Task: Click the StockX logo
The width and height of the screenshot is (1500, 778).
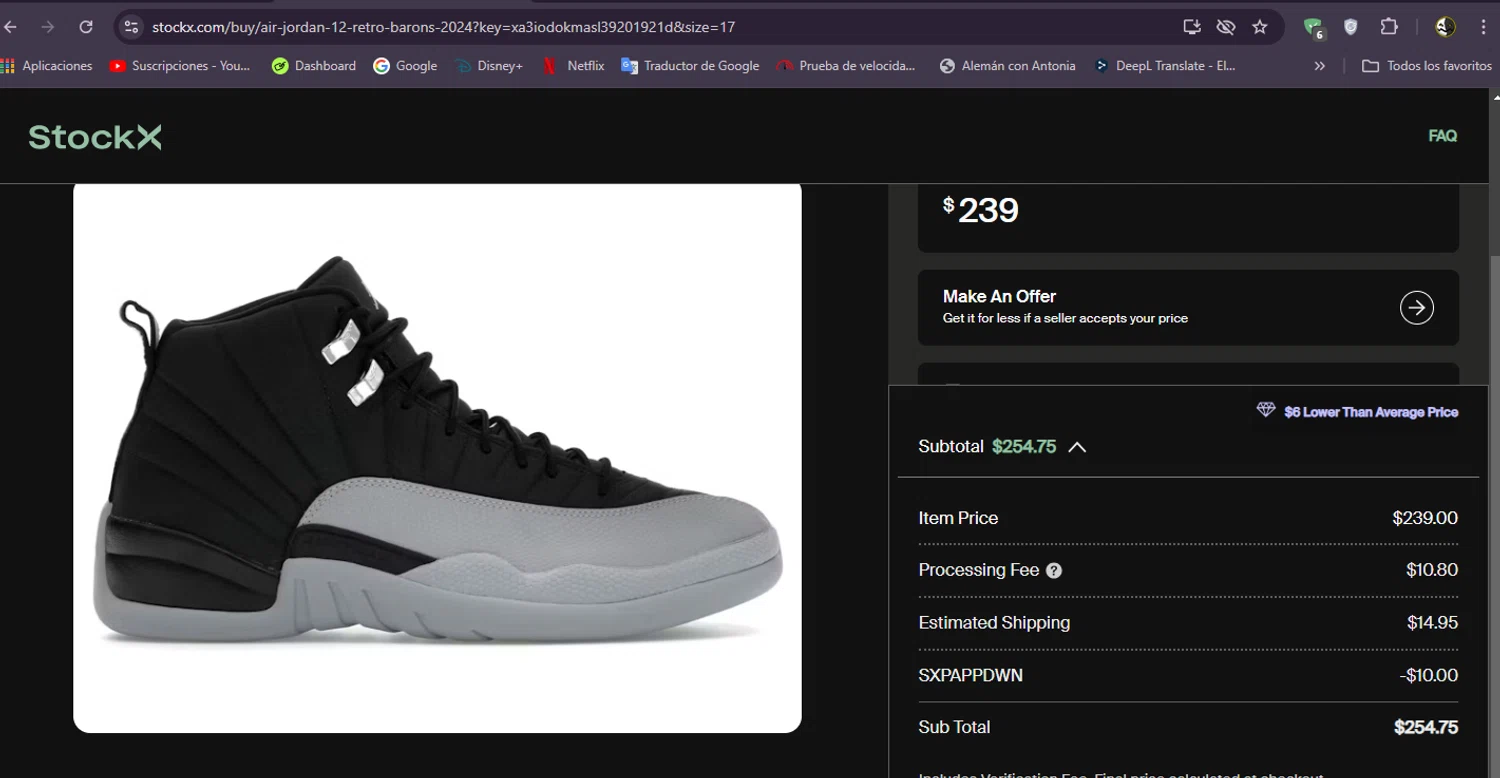Action: [x=95, y=137]
